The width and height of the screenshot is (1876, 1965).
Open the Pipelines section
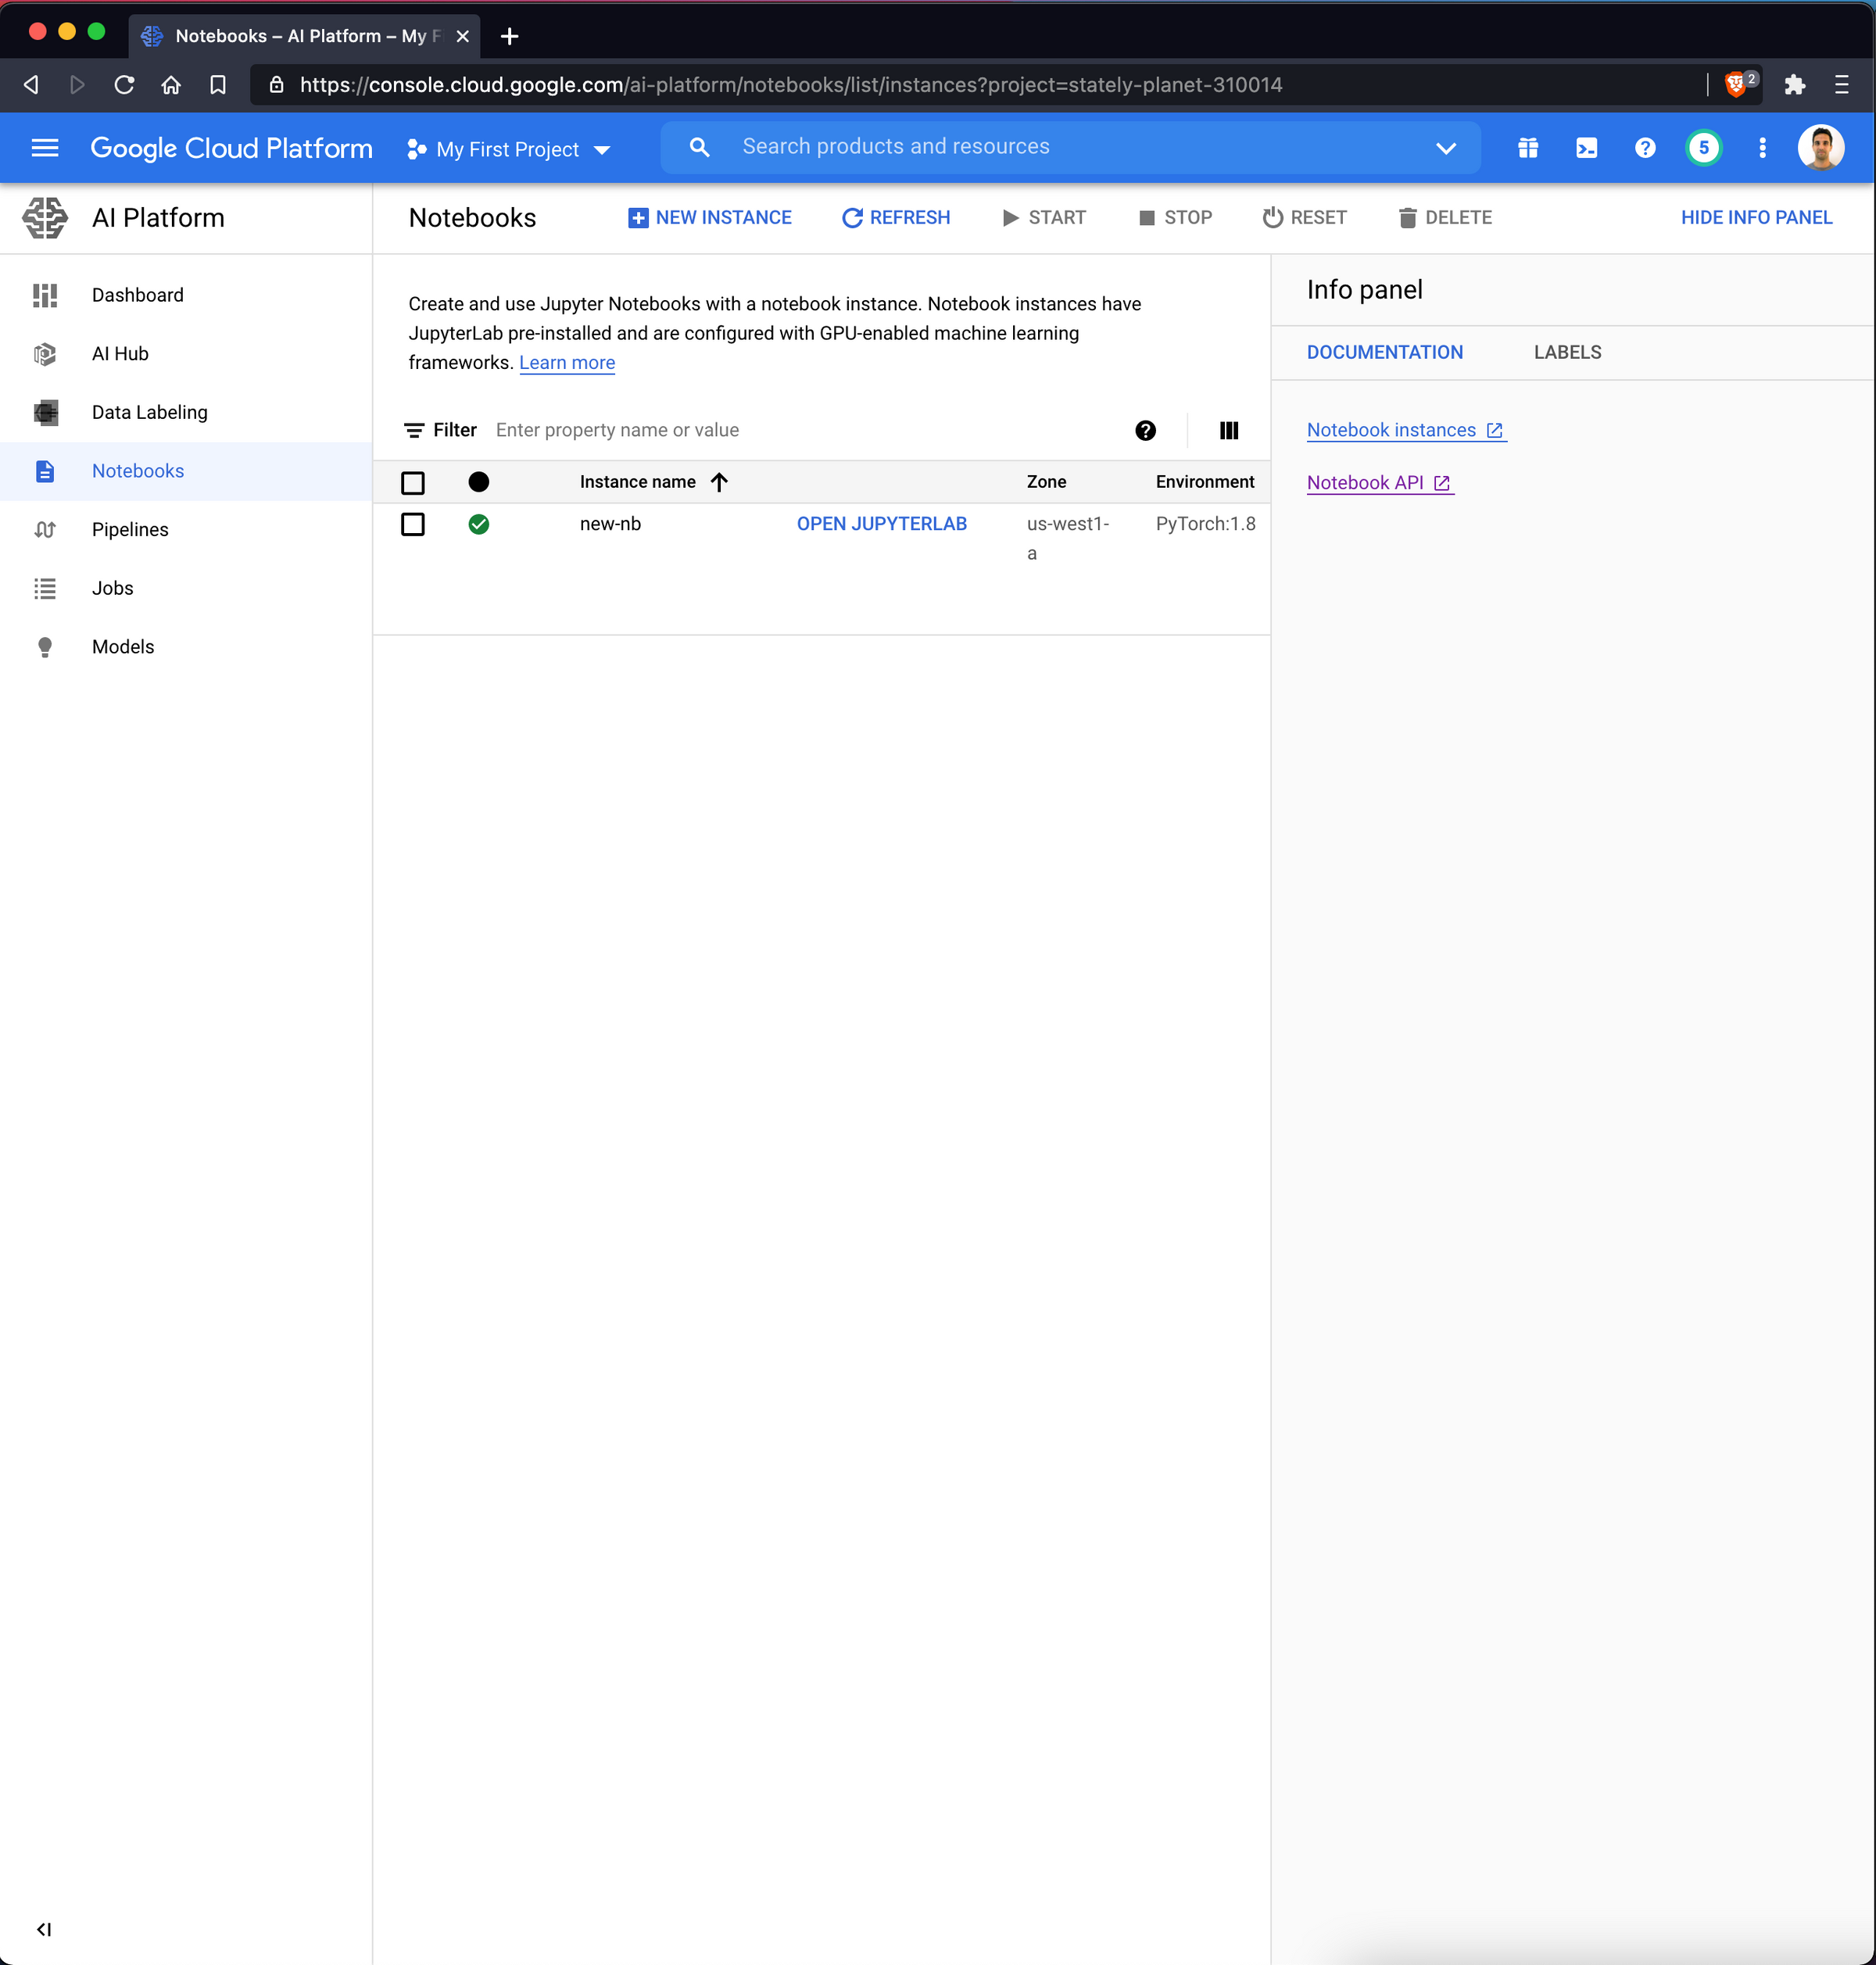coord(130,529)
